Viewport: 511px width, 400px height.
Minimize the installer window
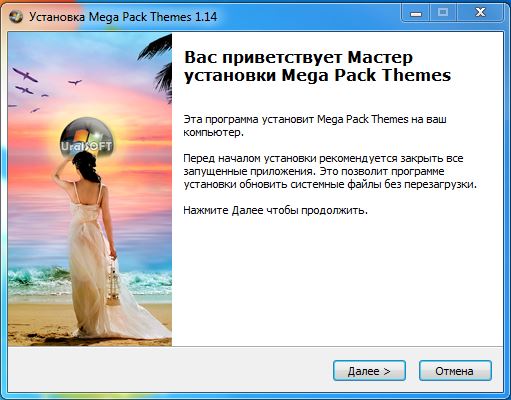[416, 14]
